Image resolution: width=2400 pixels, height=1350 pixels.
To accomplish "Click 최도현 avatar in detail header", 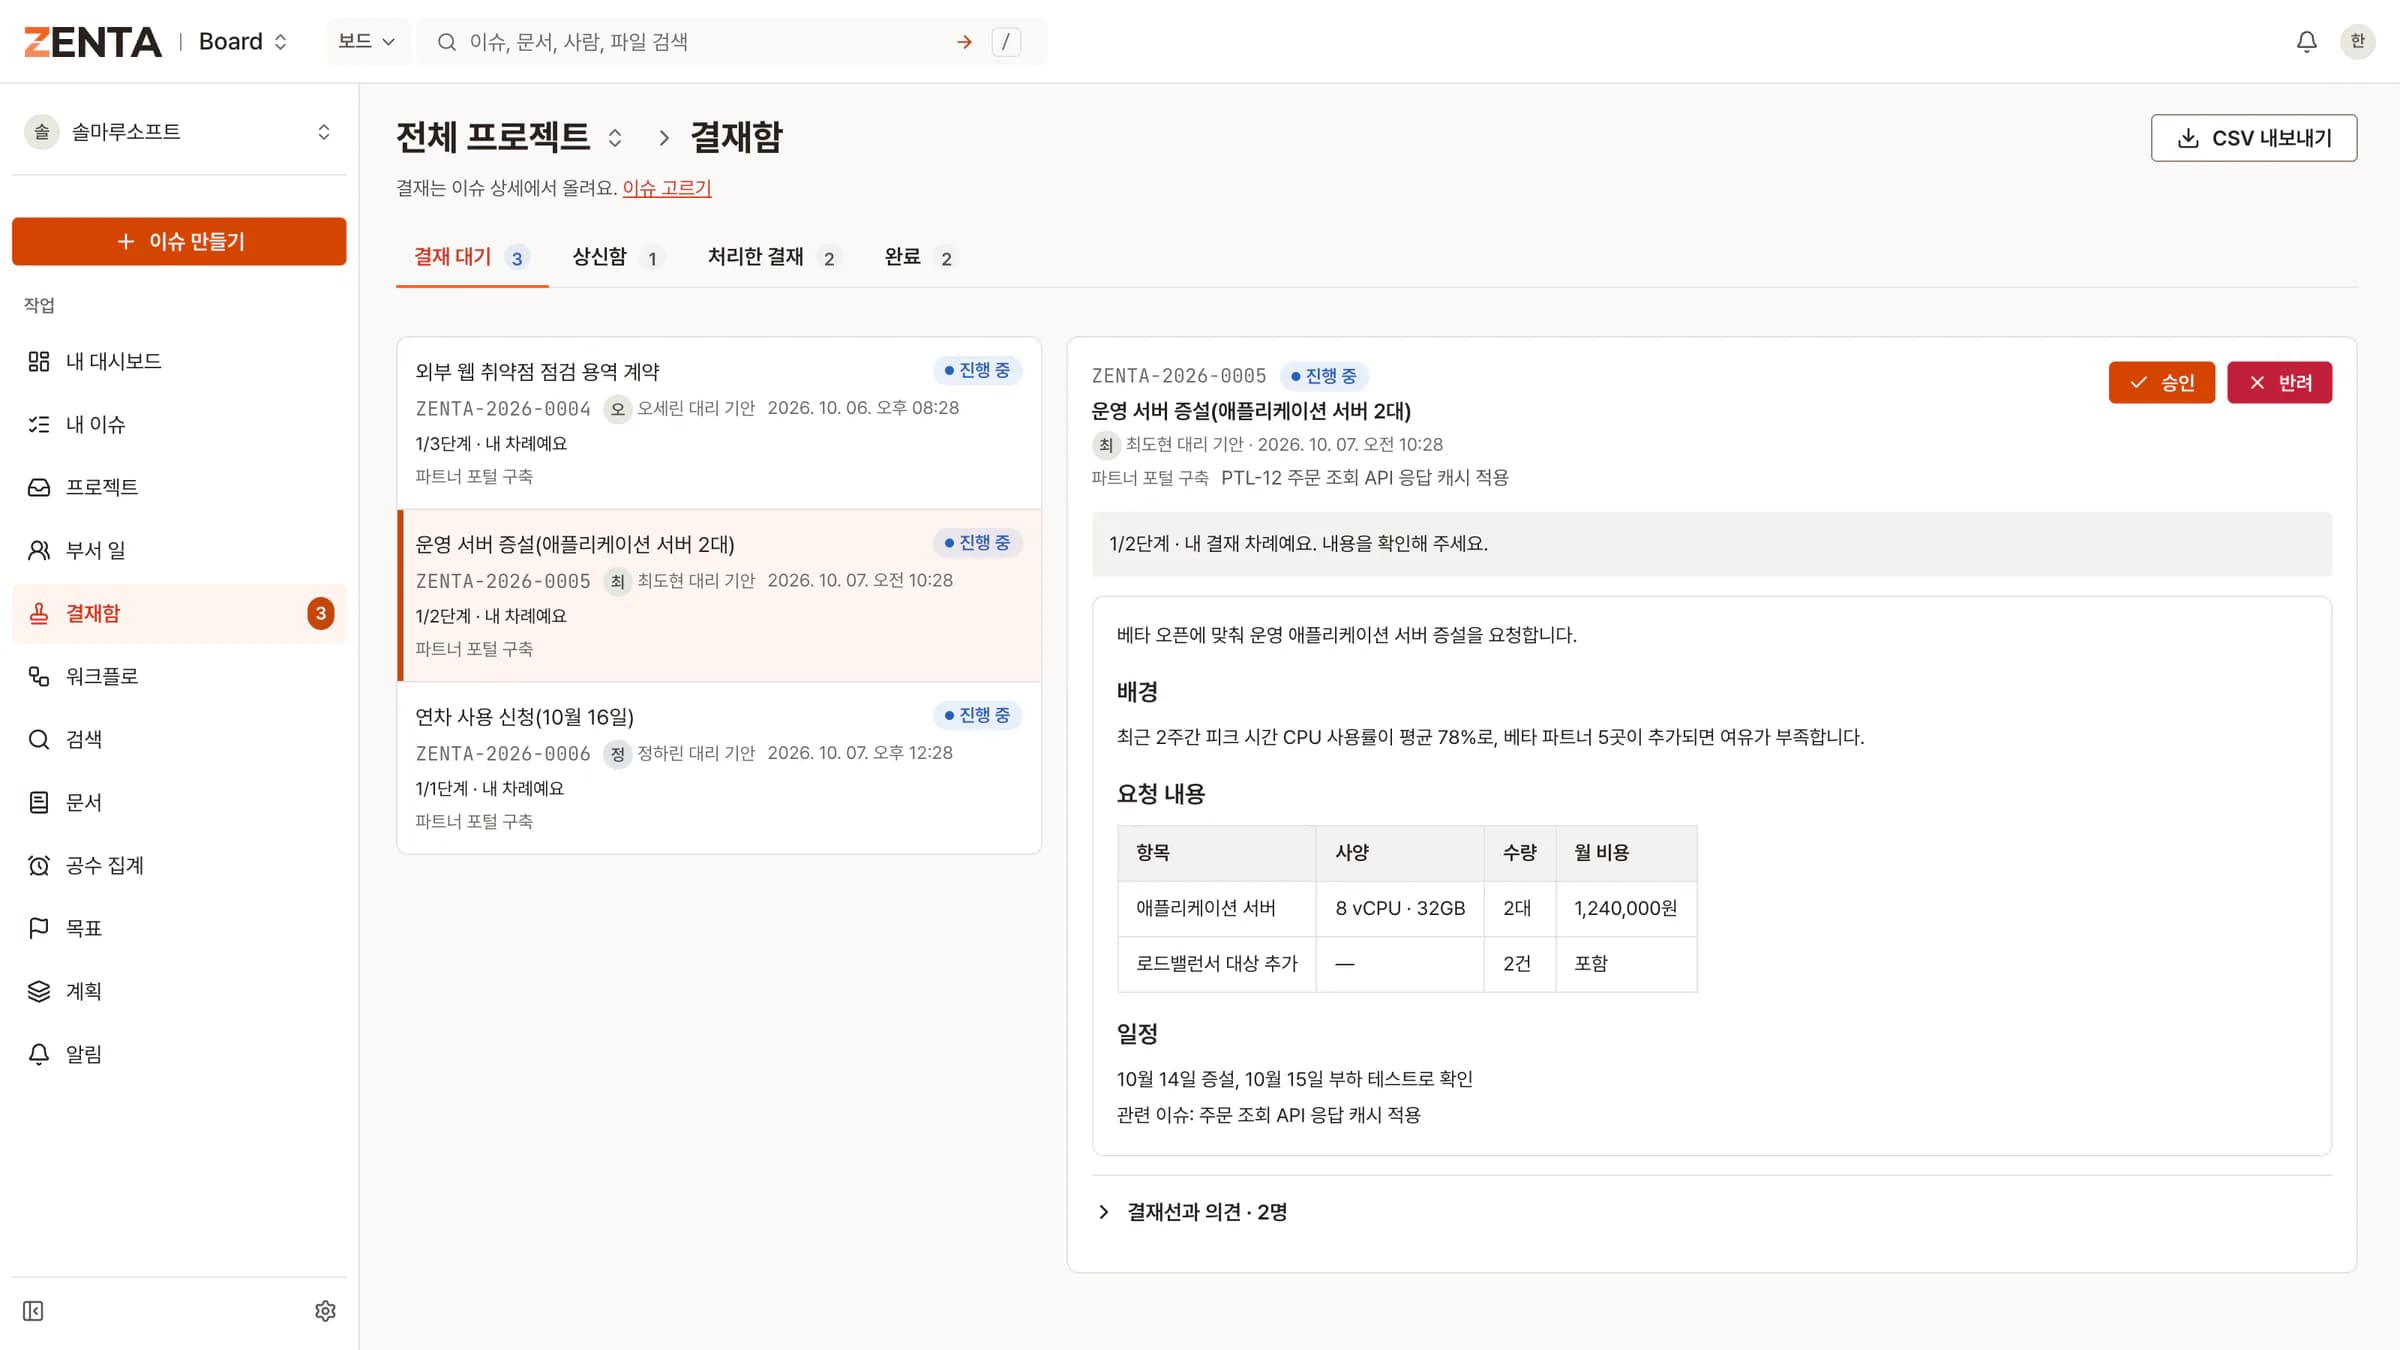I will (1105, 445).
